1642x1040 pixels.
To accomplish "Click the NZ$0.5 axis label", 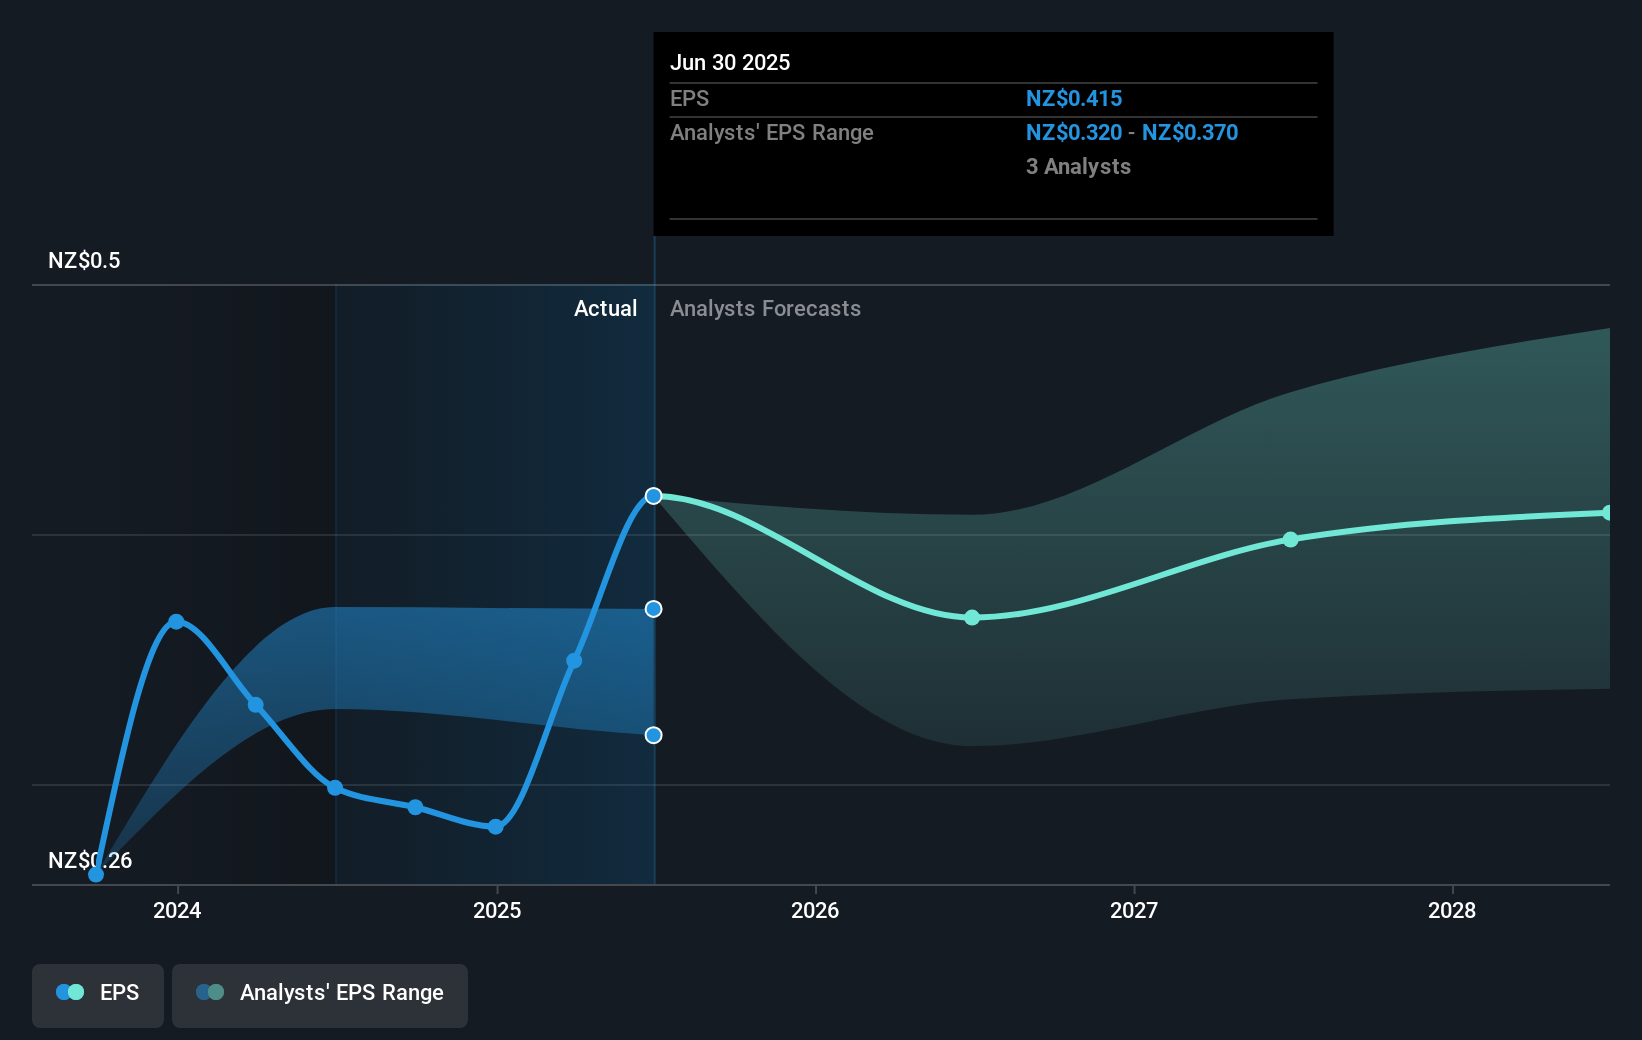I will coord(83,260).
